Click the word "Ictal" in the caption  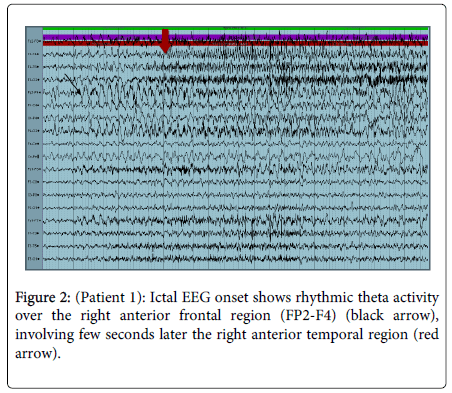[x=163, y=297]
